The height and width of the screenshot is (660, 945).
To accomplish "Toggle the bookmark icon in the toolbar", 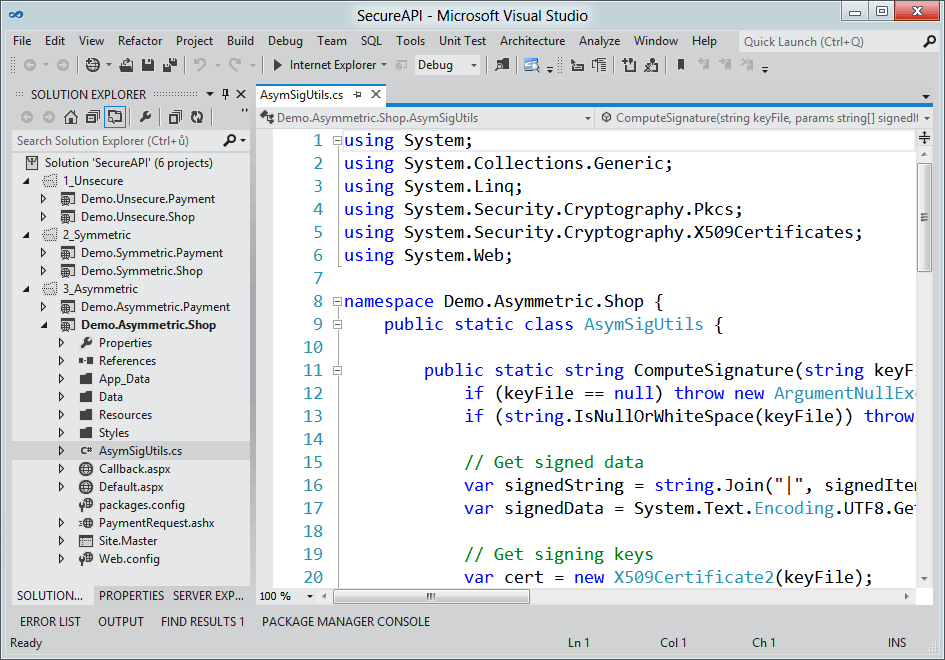I will click(681, 64).
